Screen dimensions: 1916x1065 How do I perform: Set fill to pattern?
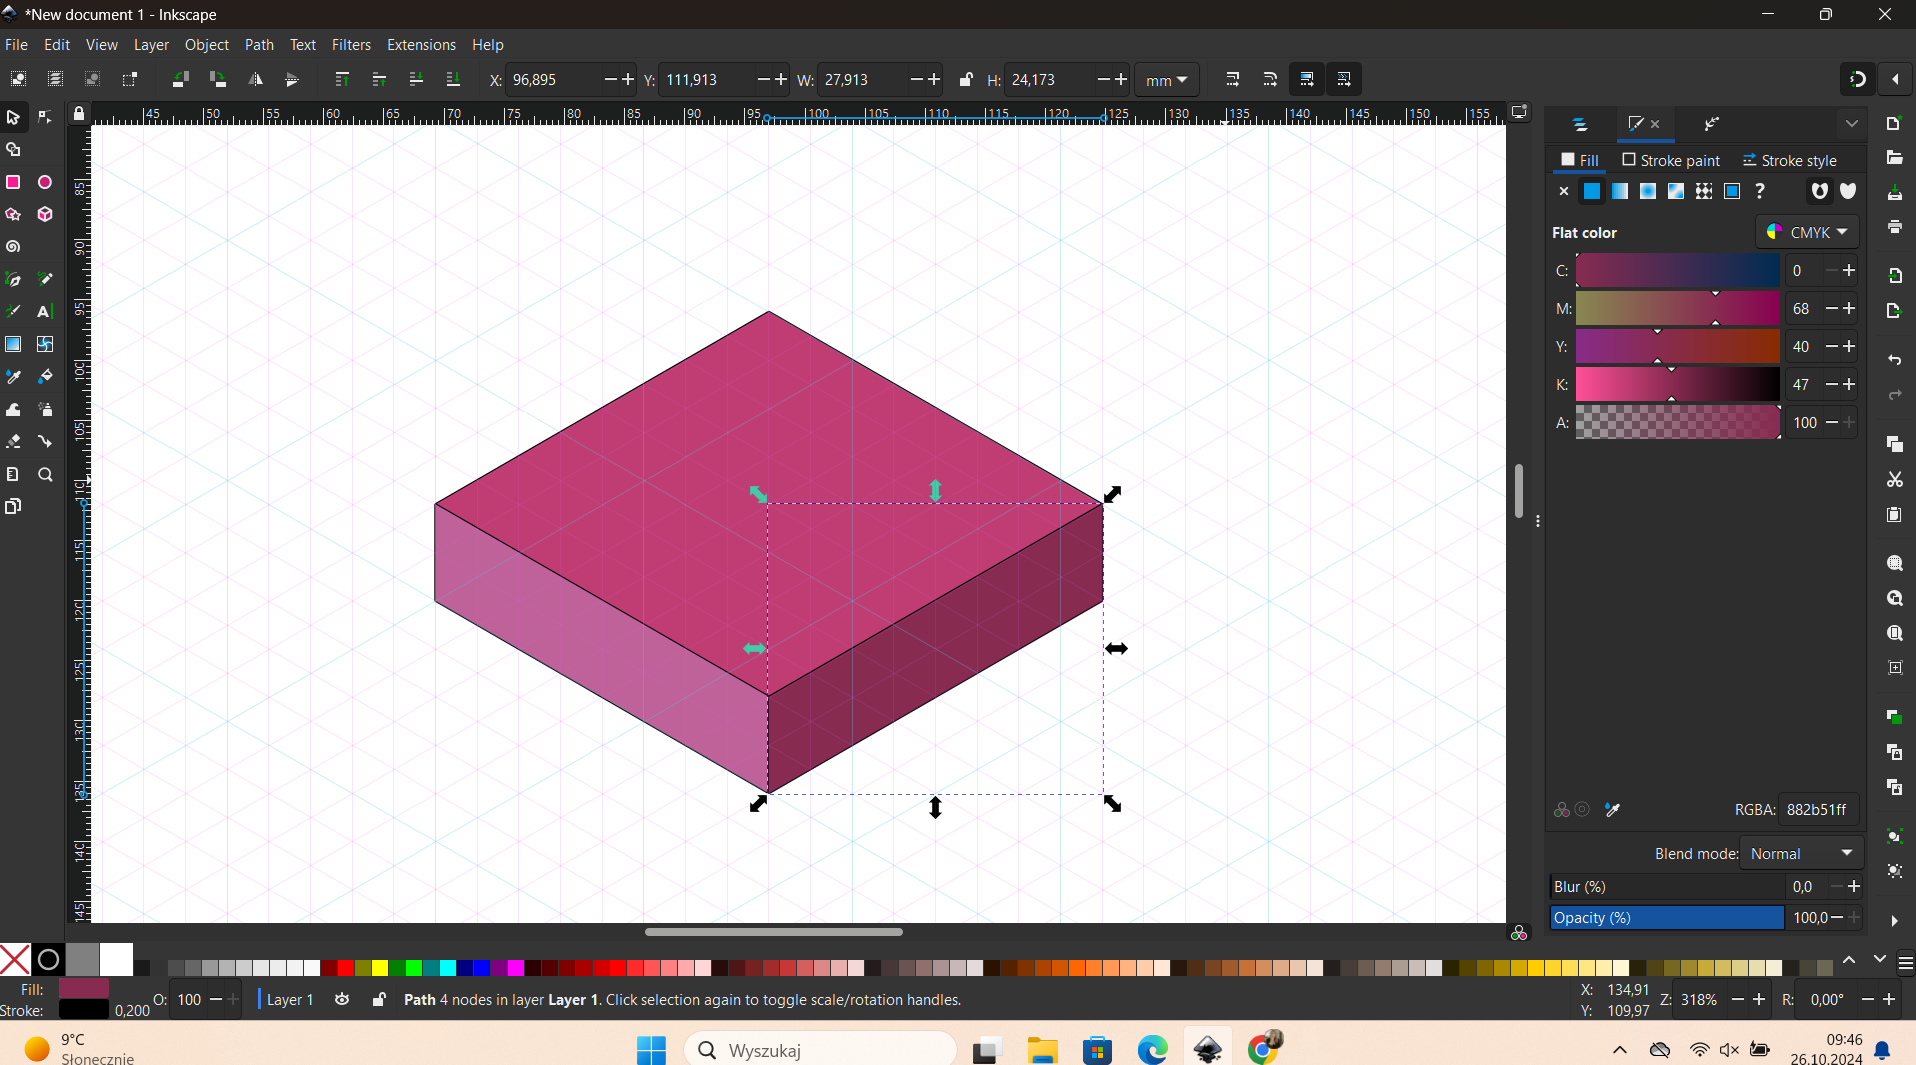[1704, 191]
